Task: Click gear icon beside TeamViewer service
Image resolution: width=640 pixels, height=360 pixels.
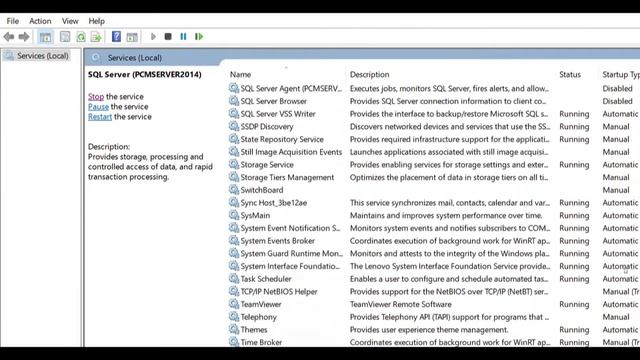Action: pyautogui.click(x=234, y=304)
